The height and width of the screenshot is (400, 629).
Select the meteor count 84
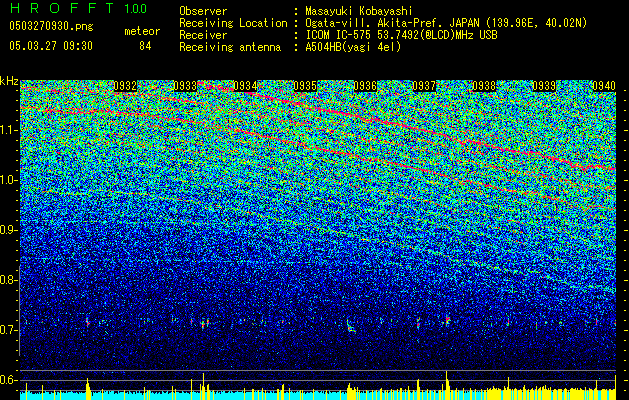[145, 46]
